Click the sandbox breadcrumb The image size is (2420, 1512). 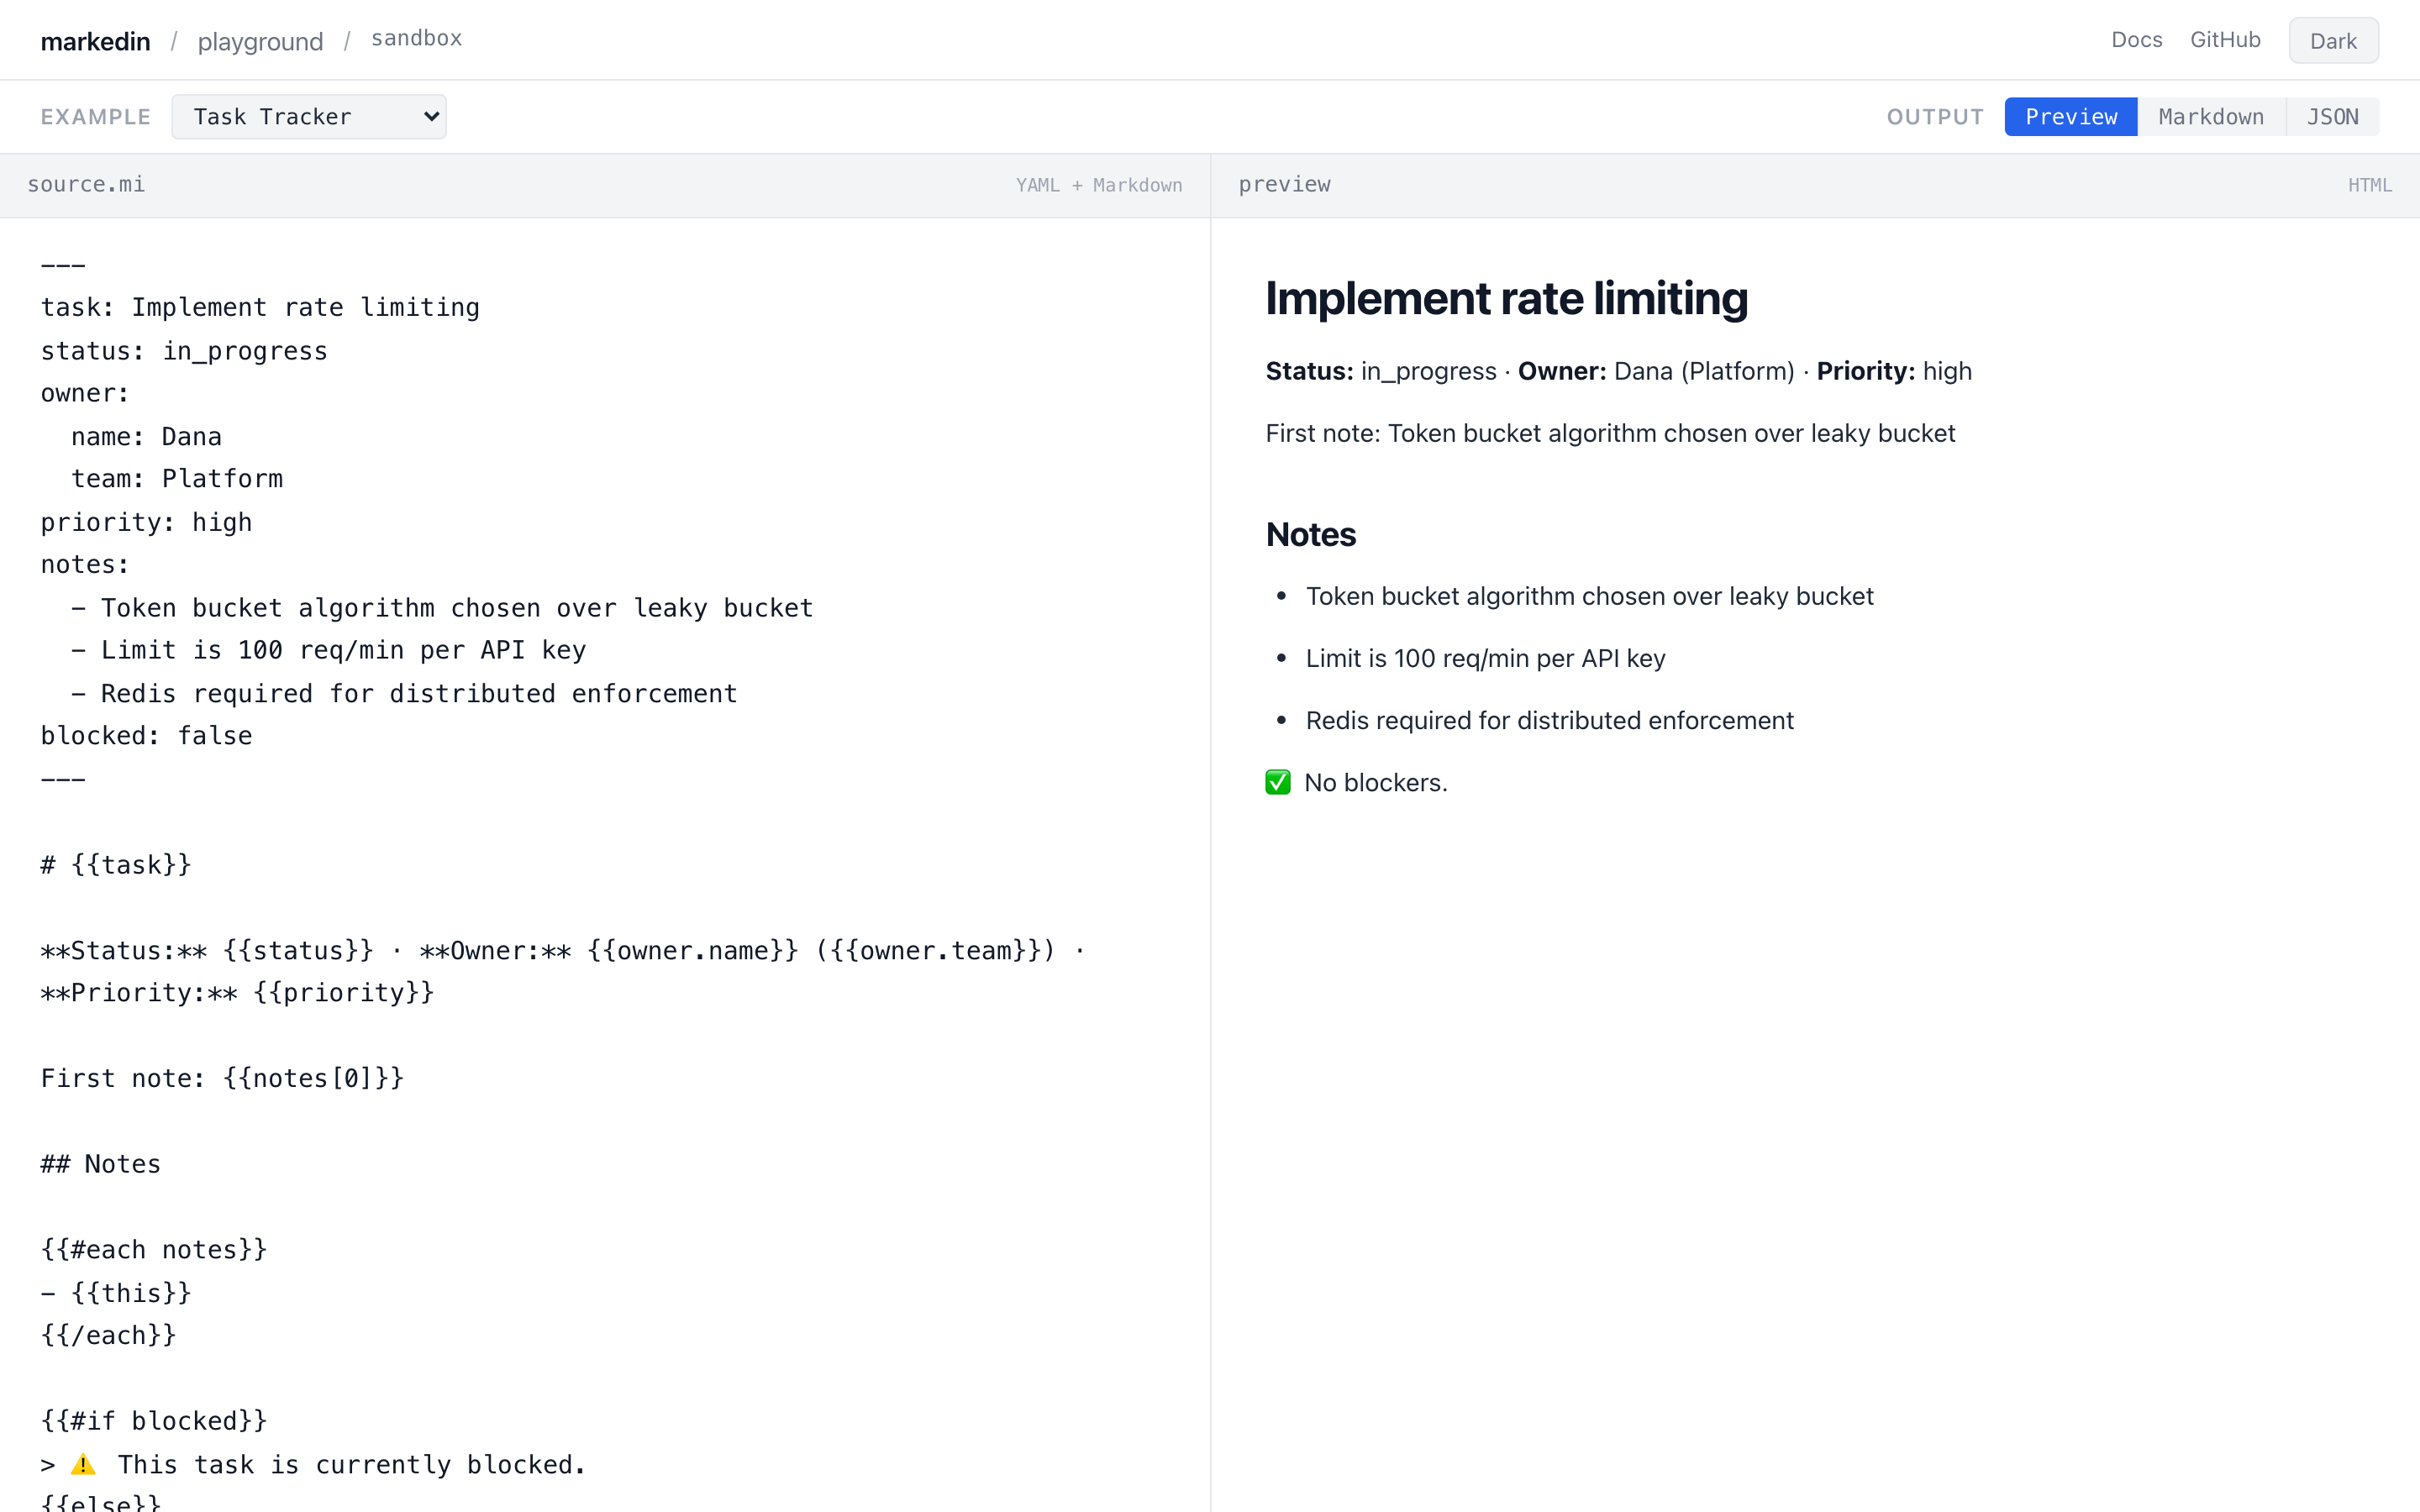(416, 38)
